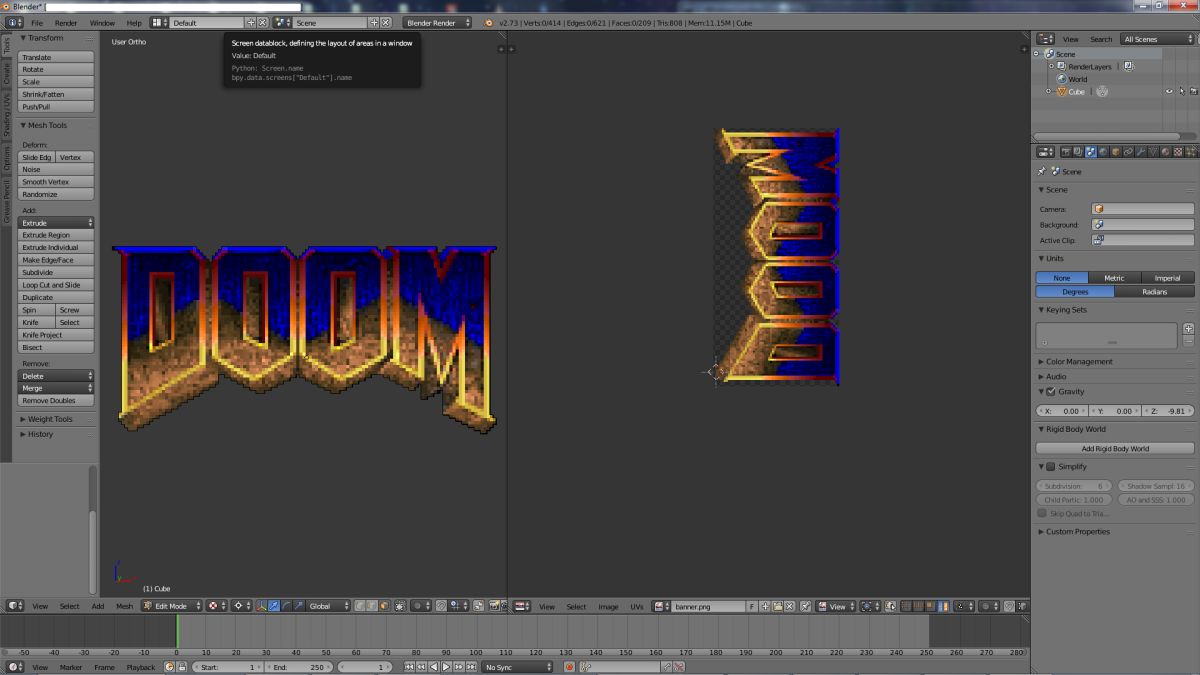
Task: Open the Blender Render engine dropdown
Action: tap(437, 22)
